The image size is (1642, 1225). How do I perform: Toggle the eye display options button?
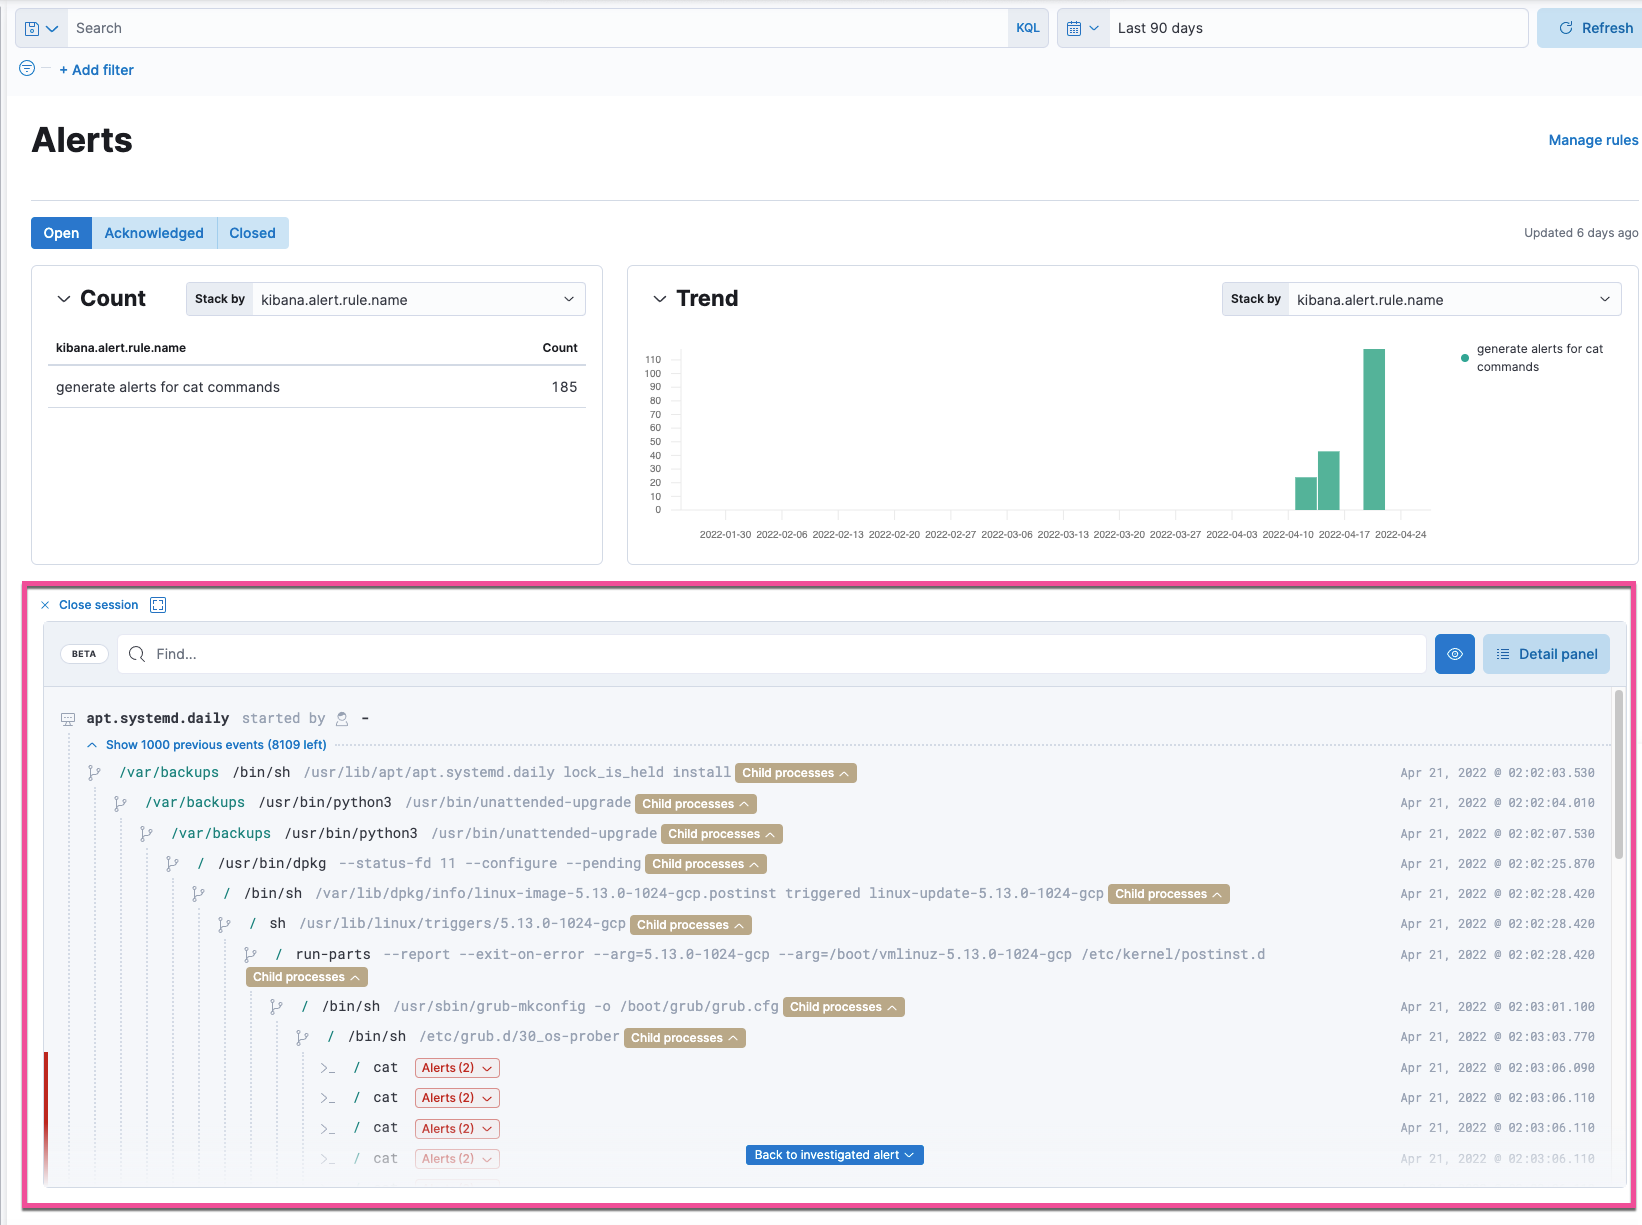click(1454, 654)
